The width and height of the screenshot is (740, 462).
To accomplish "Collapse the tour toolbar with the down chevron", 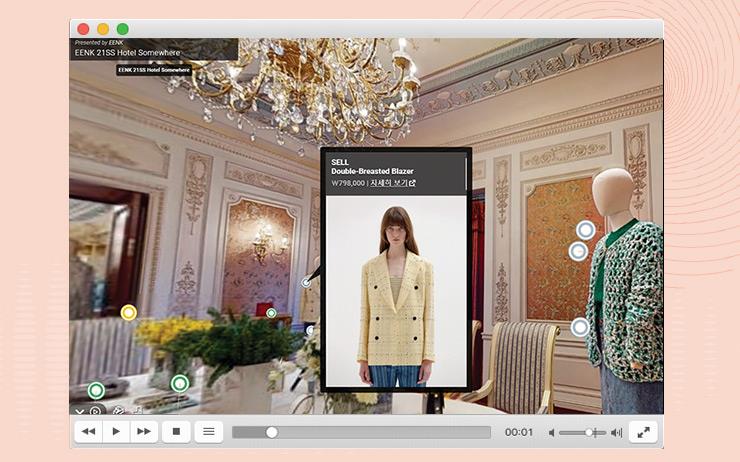I will pos(80,410).
